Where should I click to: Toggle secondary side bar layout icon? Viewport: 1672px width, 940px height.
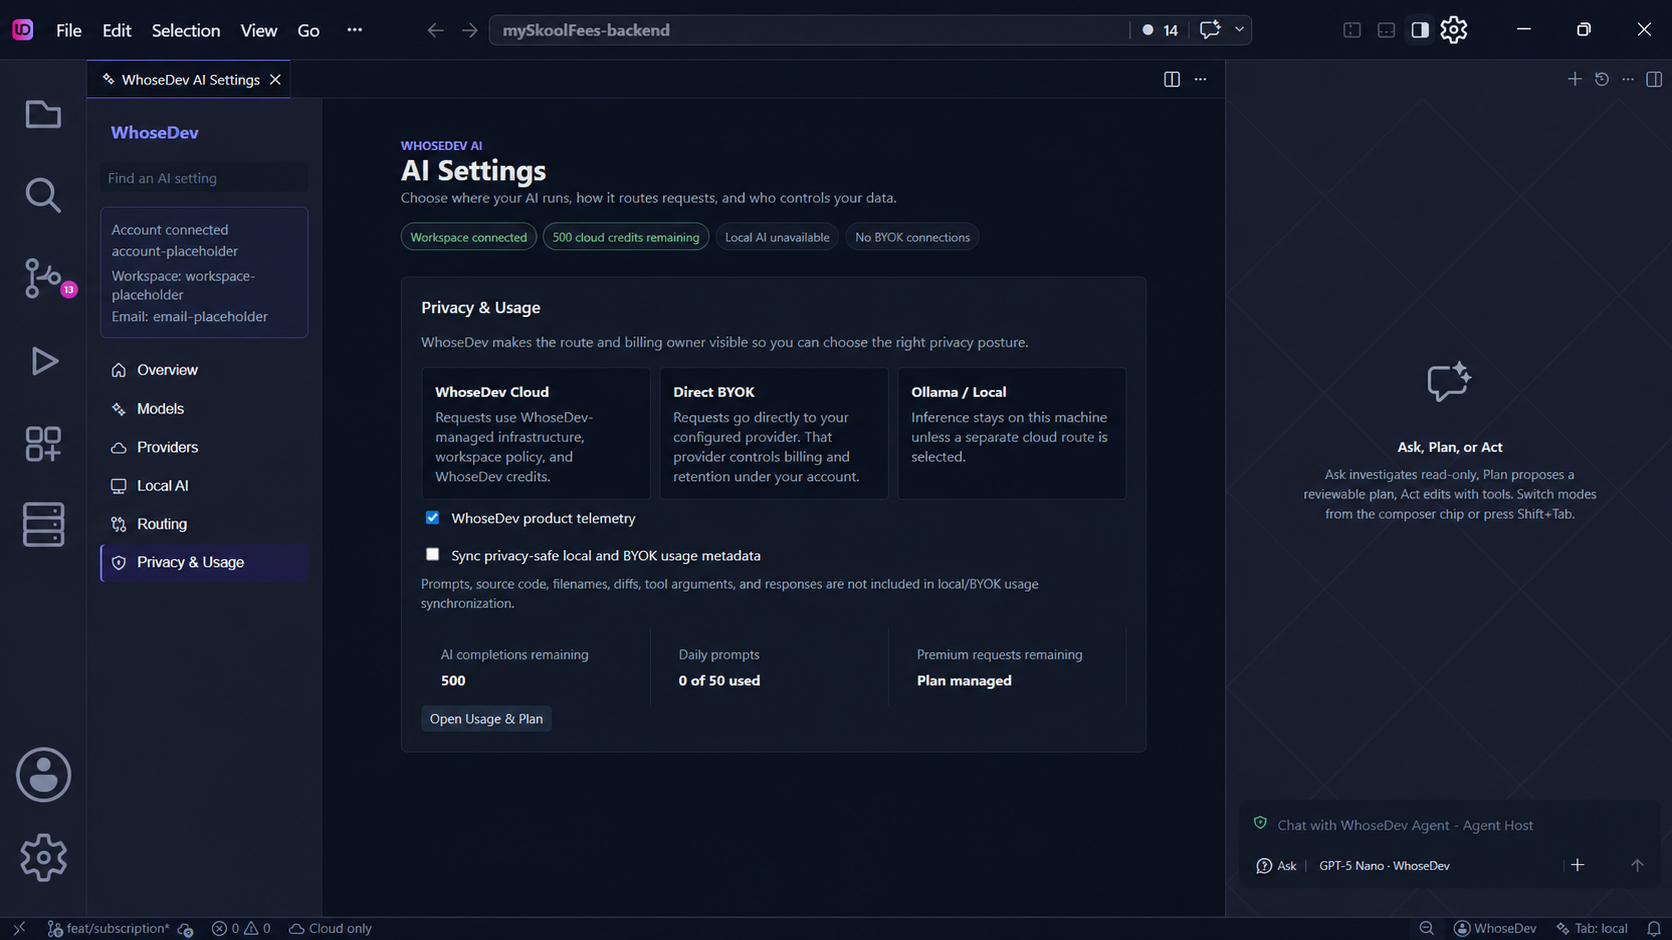coord(1420,30)
